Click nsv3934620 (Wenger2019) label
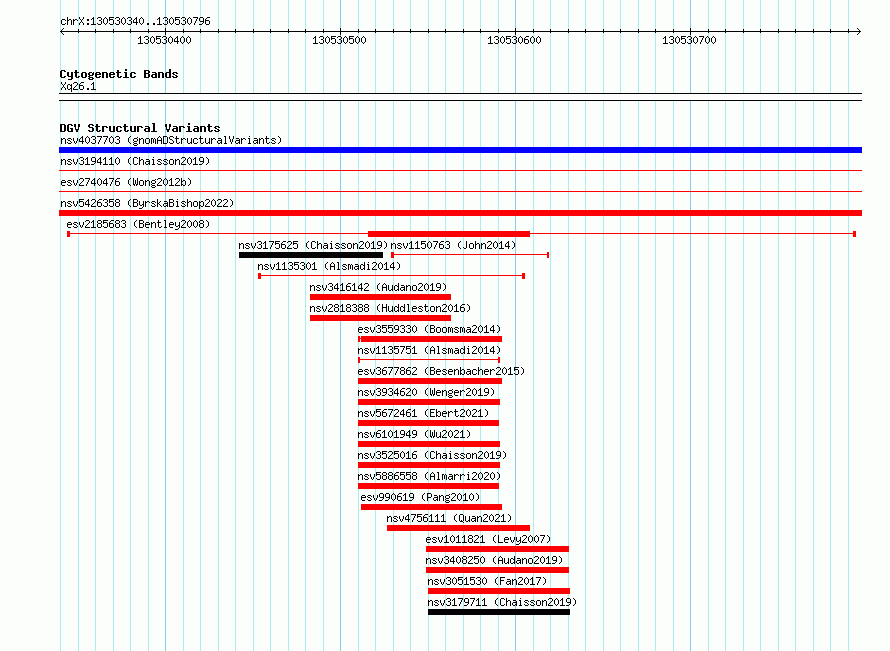890x651 pixels. point(426,392)
